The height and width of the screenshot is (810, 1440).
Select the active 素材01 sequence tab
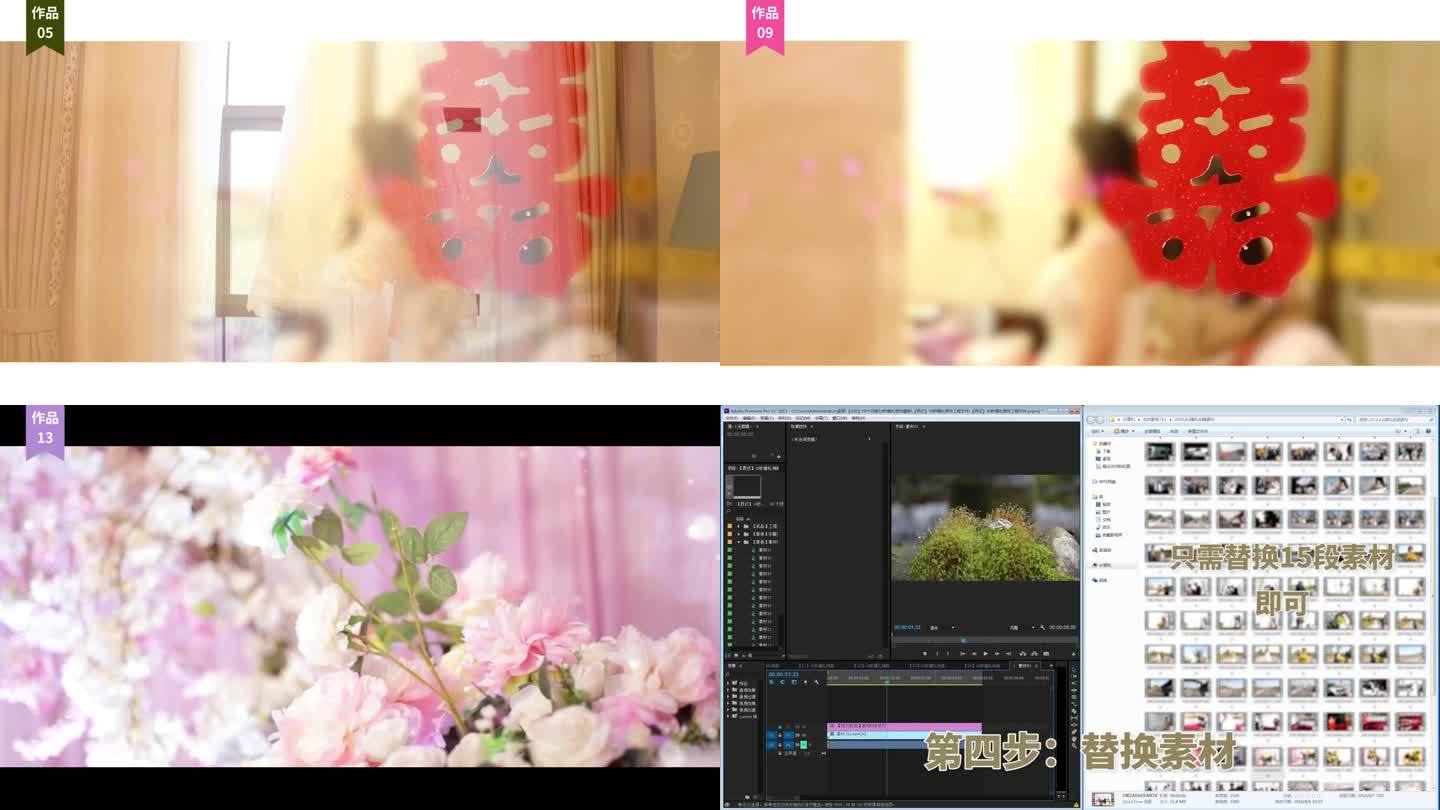1025,666
